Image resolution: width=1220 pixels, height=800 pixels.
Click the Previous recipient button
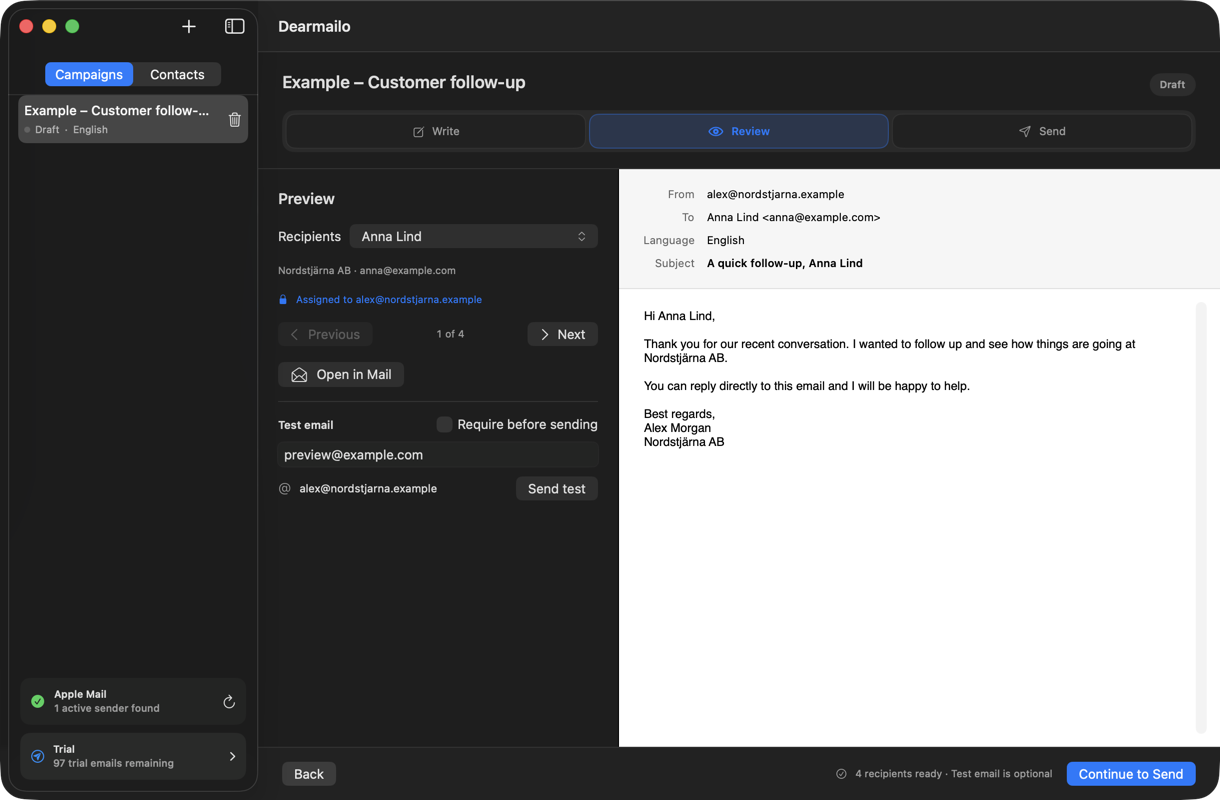click(x=325, y=334)
